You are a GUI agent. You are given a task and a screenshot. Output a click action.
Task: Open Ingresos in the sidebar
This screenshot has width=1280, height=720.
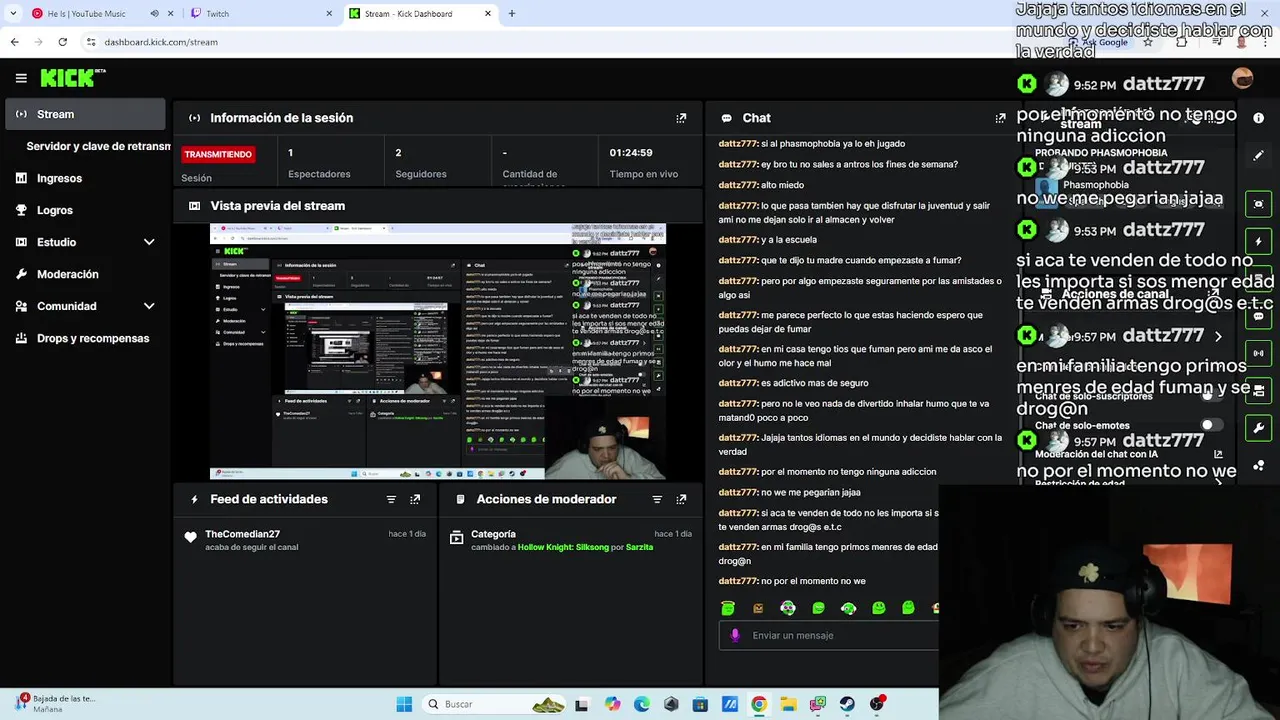[x=59, y=178]
